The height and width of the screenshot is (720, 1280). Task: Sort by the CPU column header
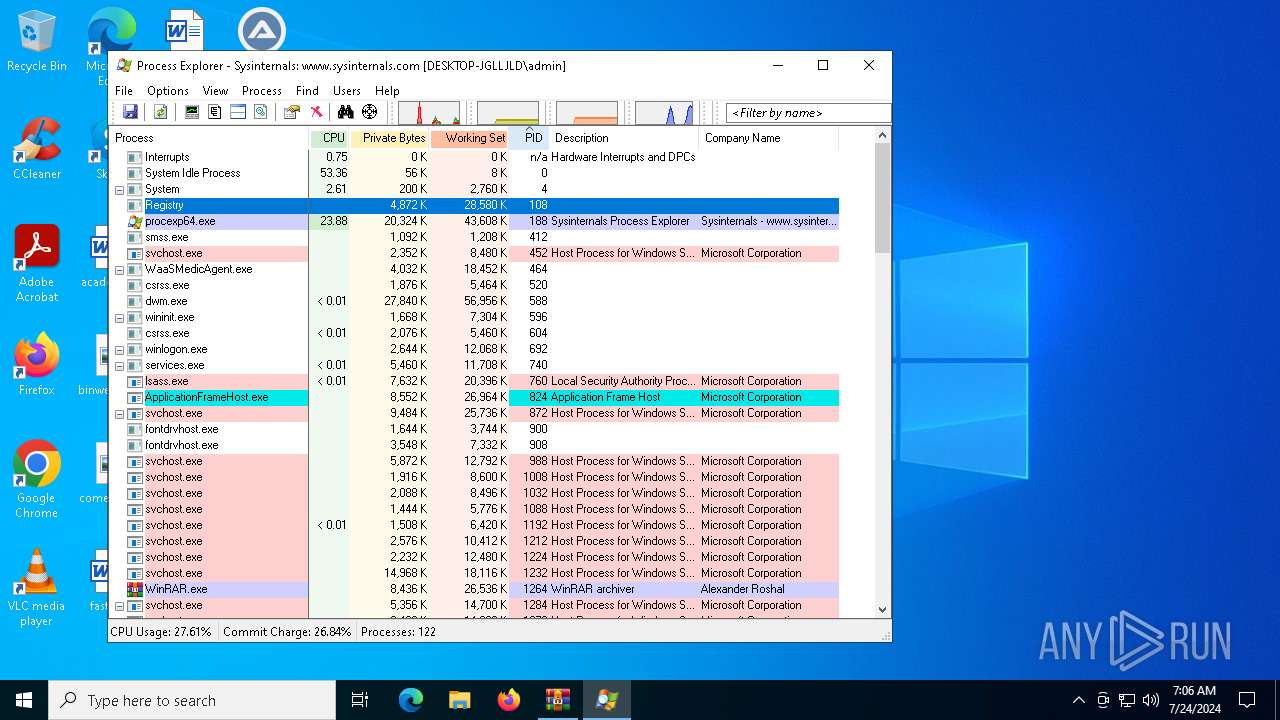(x=330, y=138)
